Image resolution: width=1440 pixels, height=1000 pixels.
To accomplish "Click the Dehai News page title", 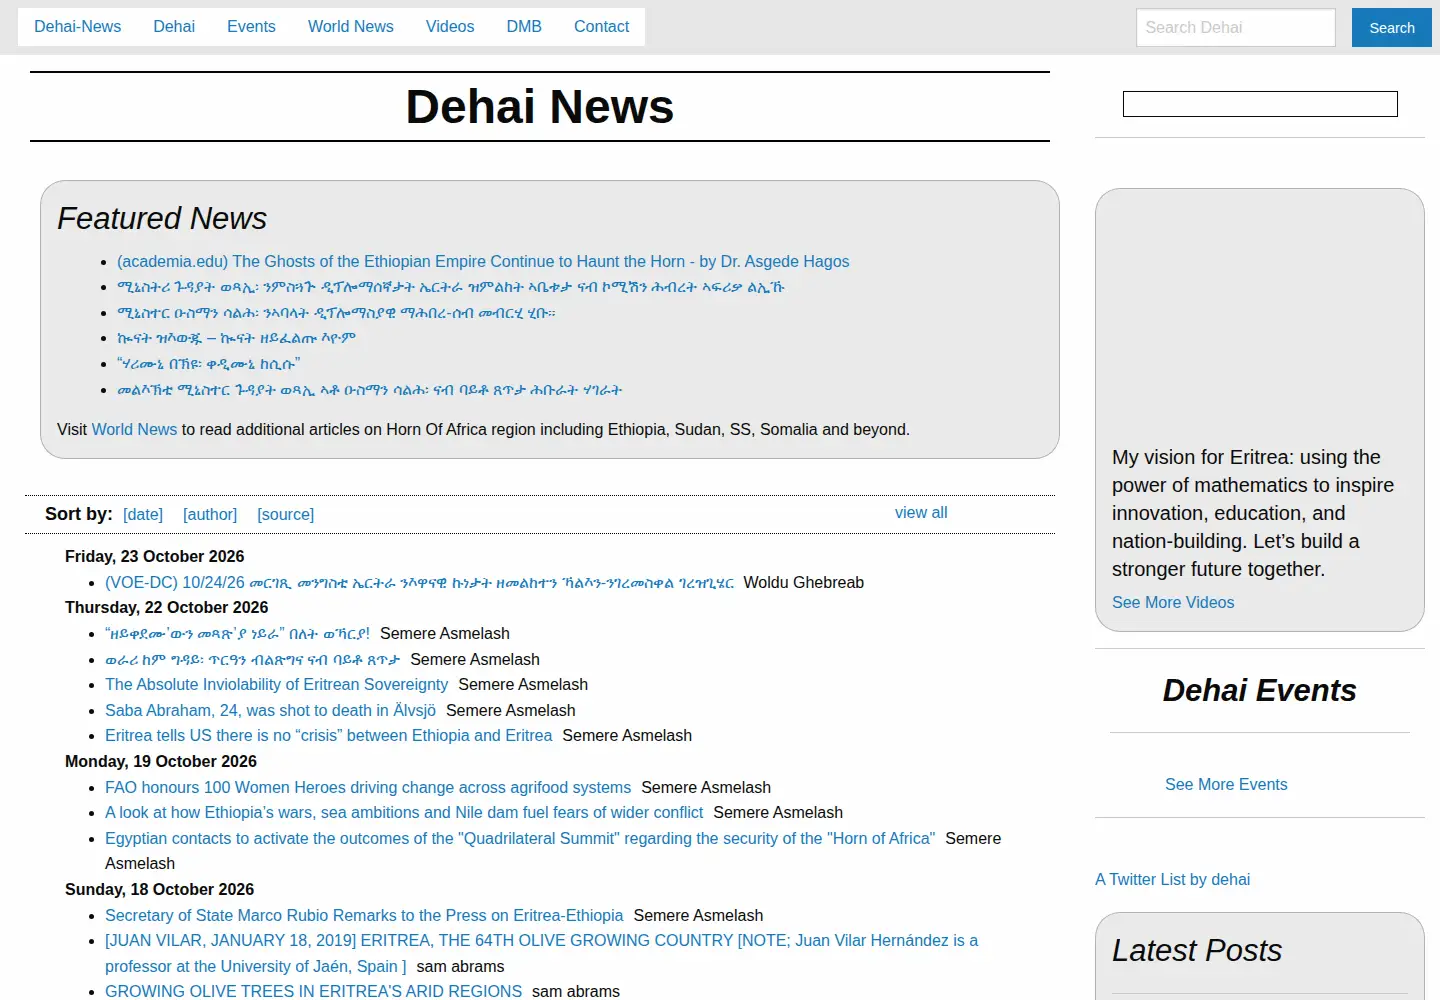I will [x=540, y=107].
